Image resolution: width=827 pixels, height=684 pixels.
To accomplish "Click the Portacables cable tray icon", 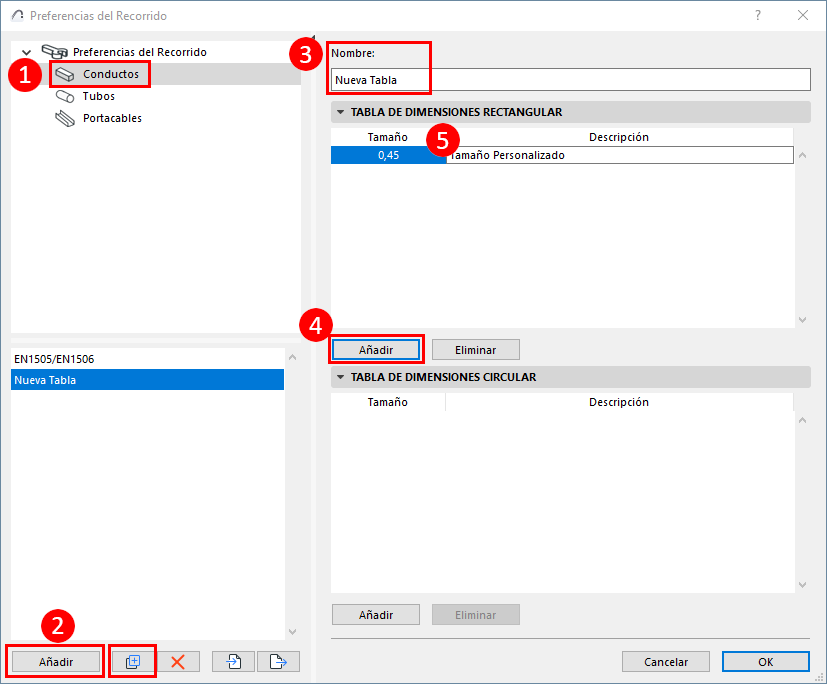I will (65, 119).
